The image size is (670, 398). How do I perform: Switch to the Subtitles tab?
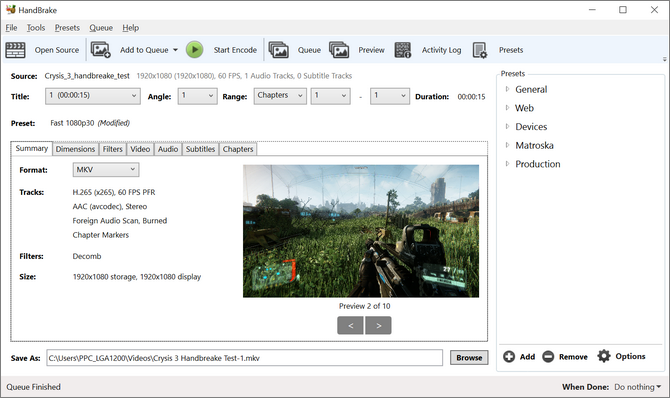tap(200, 149)
